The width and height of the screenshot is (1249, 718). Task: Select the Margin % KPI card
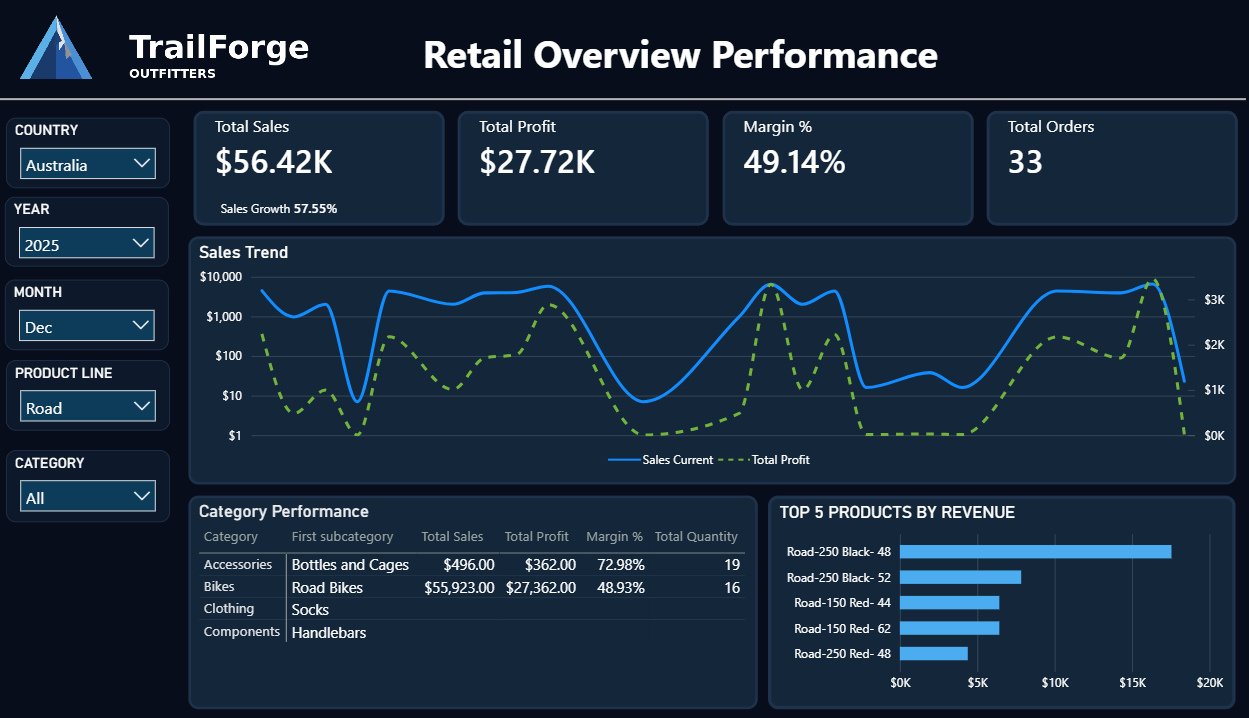[x=847, y=167]
